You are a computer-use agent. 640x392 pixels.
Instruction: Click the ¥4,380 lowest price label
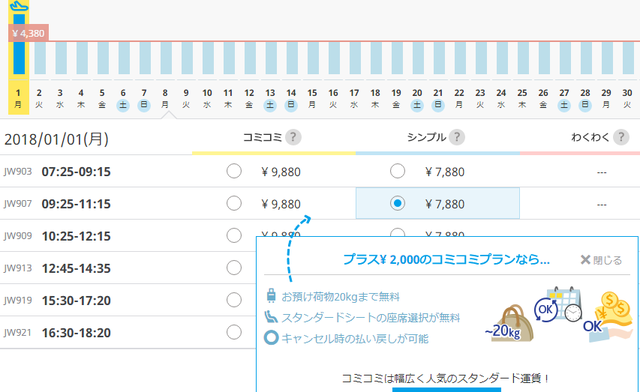(29, 33)
